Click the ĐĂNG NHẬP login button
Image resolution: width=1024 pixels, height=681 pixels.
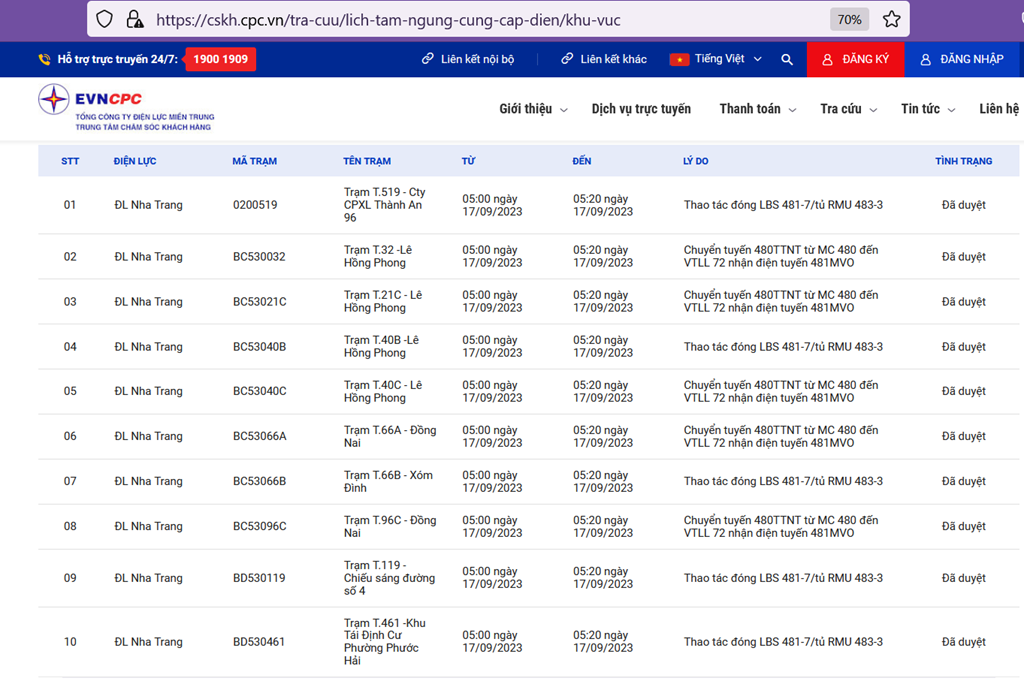point(961,59)
